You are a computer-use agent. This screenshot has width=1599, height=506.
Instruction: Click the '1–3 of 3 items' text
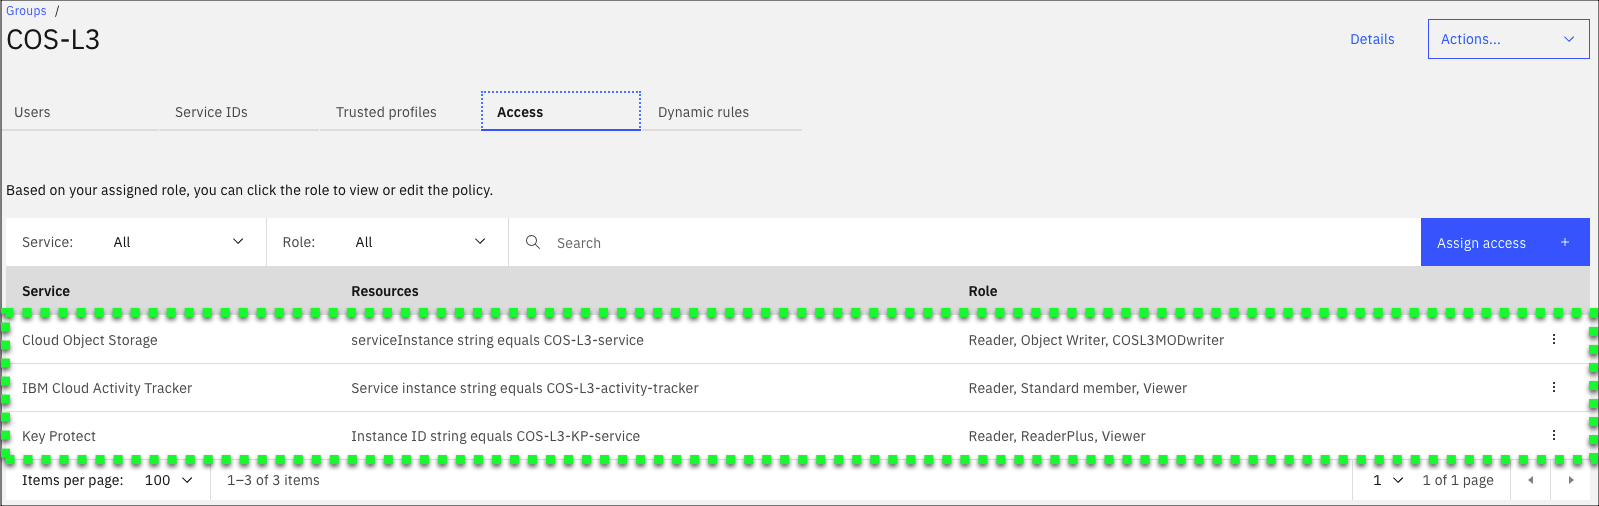click(273, 480)
